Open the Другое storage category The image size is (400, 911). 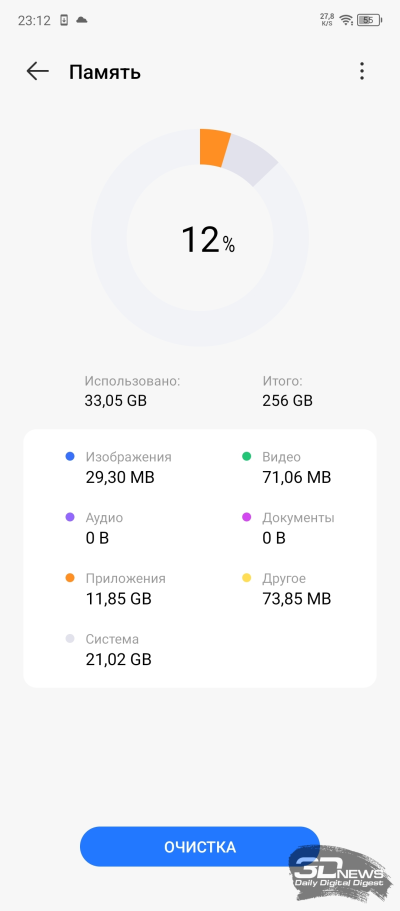click(x=287, y=589)
